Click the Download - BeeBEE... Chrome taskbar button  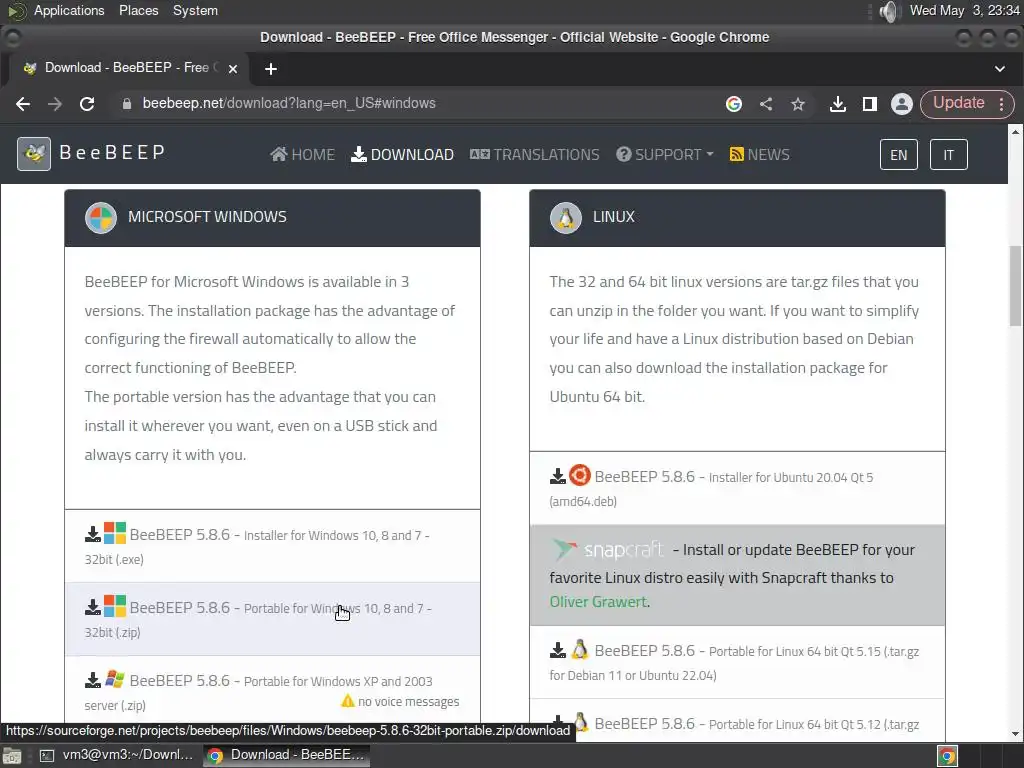(x=286, y=755)
